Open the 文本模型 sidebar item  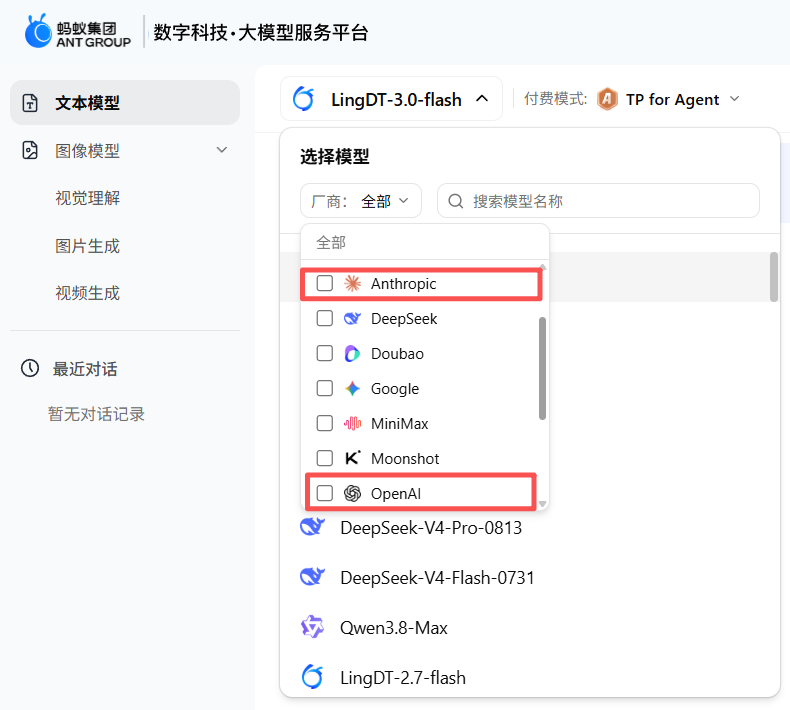tap(125, 103)
